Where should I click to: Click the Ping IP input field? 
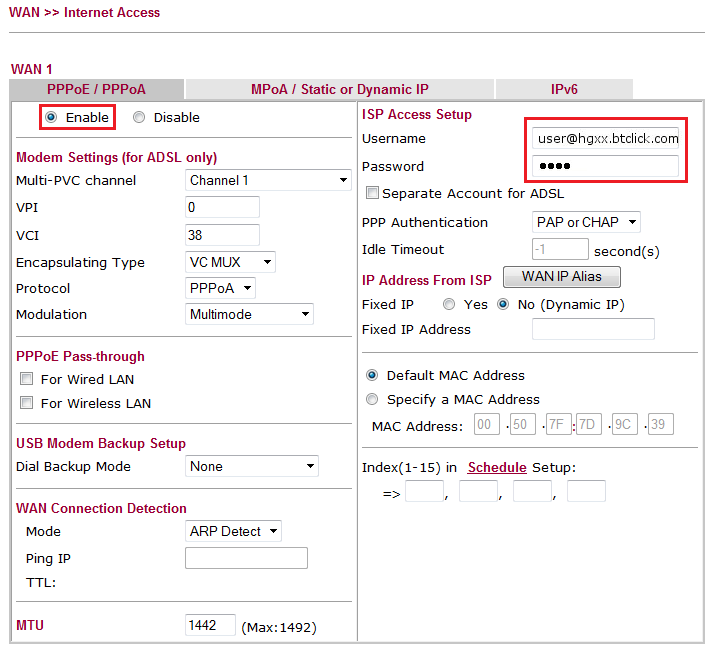click(x=246, y=558)
